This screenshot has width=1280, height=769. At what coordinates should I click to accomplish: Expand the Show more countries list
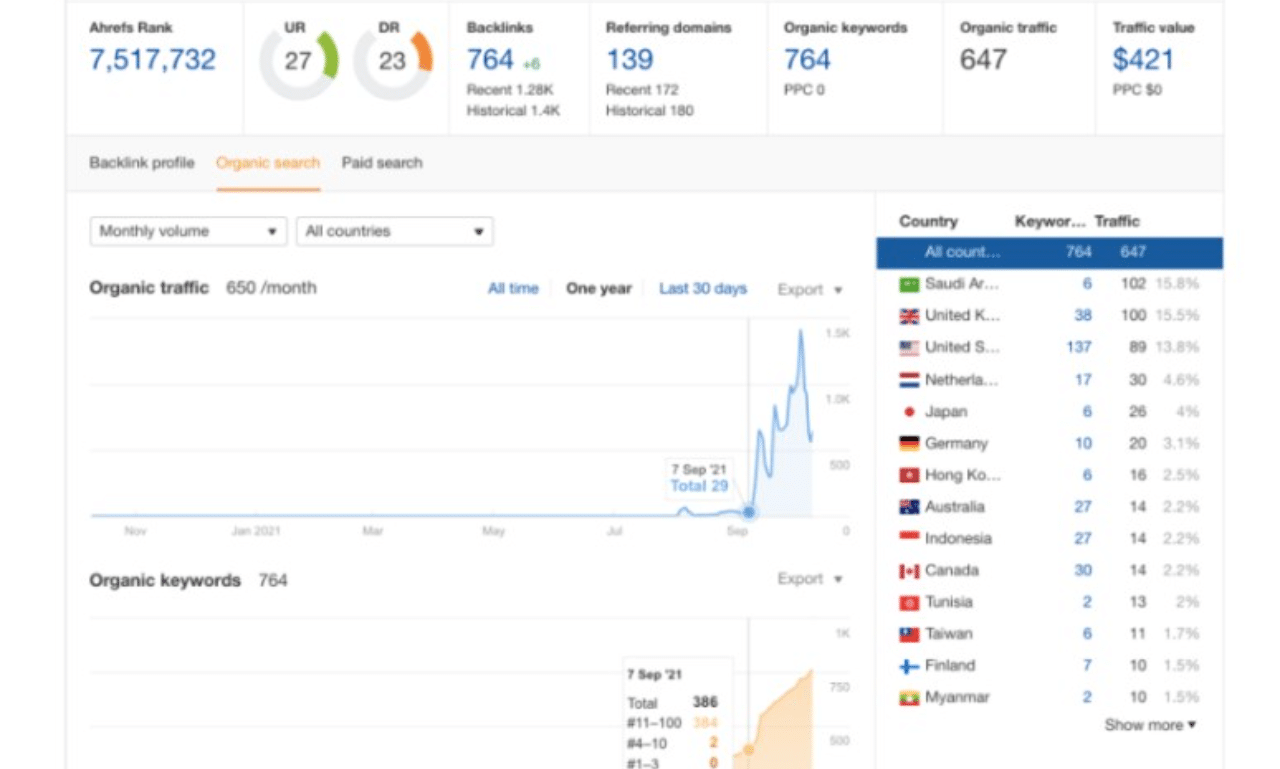[1150, 725]
